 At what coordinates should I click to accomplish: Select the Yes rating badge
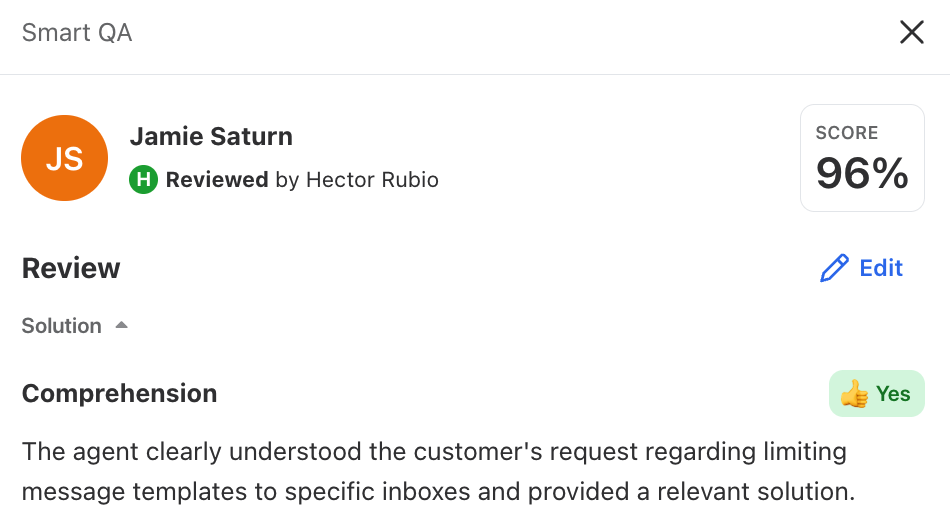pyautogui.click(x=877, y=394)
